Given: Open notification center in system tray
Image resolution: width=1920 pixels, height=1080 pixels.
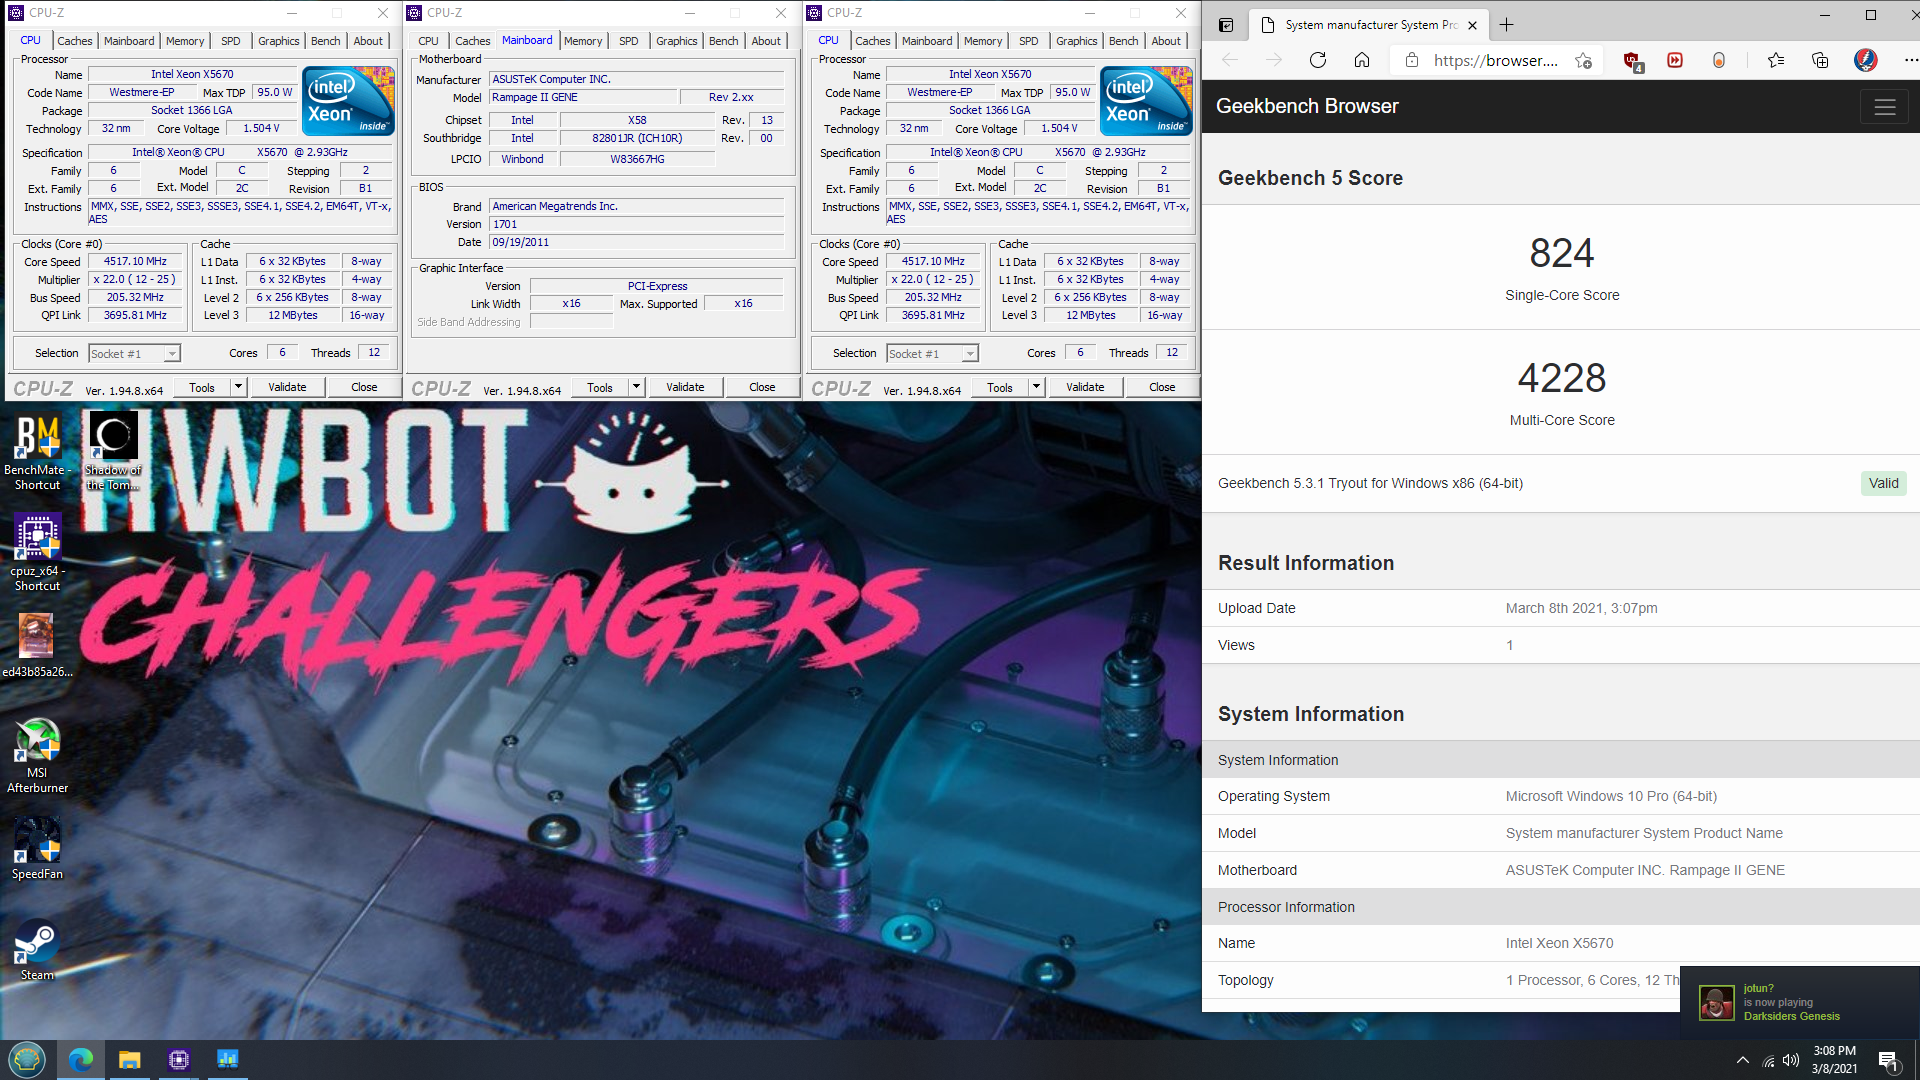Looking at the screenshot, I should click(x=1889, y=1060).
